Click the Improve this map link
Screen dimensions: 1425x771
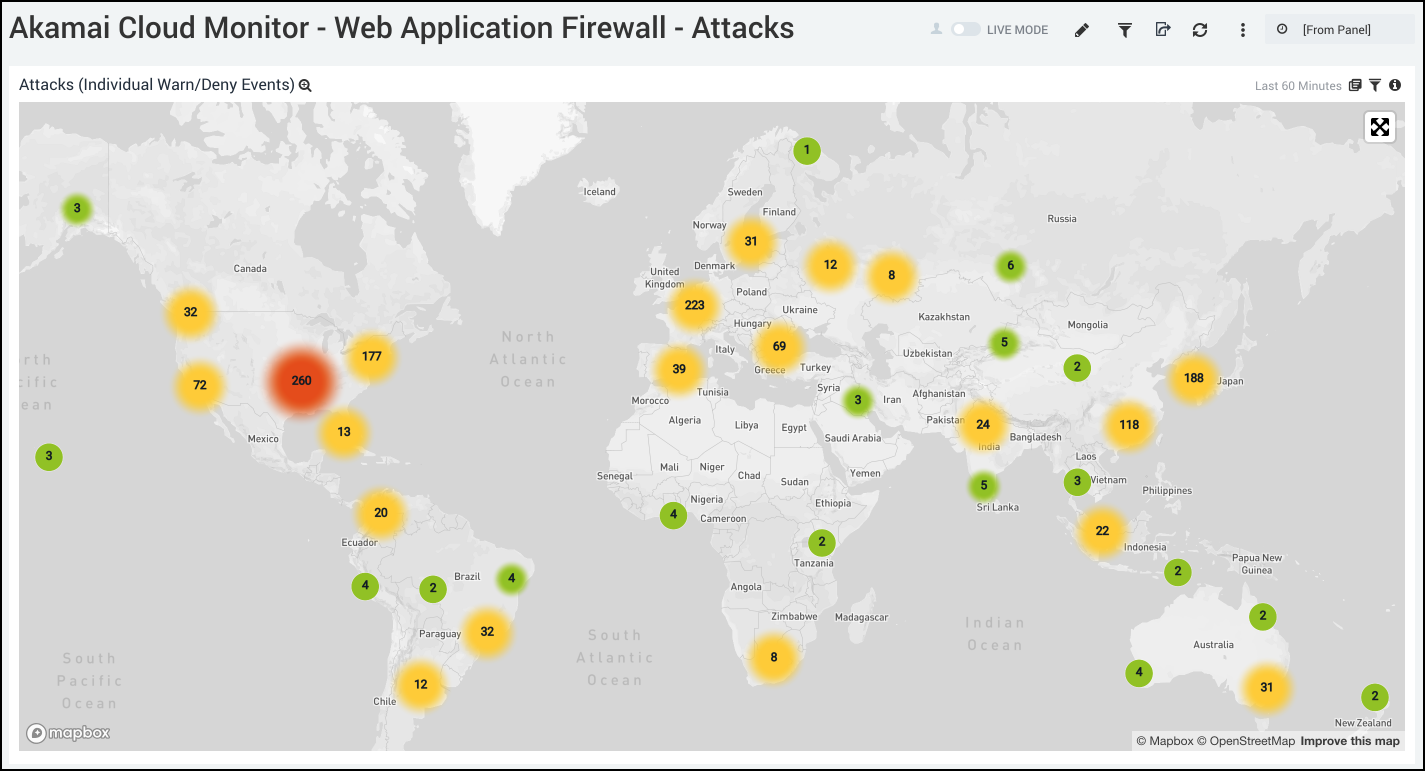pos(1349,741)
